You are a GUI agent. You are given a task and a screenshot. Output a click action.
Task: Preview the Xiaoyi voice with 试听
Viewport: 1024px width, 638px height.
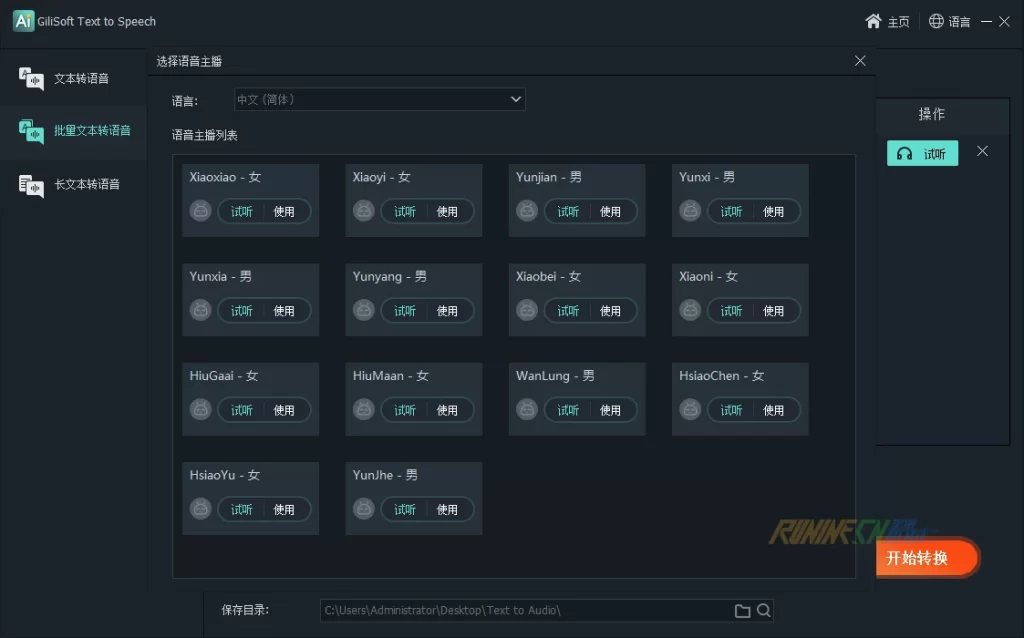(405, 212)
